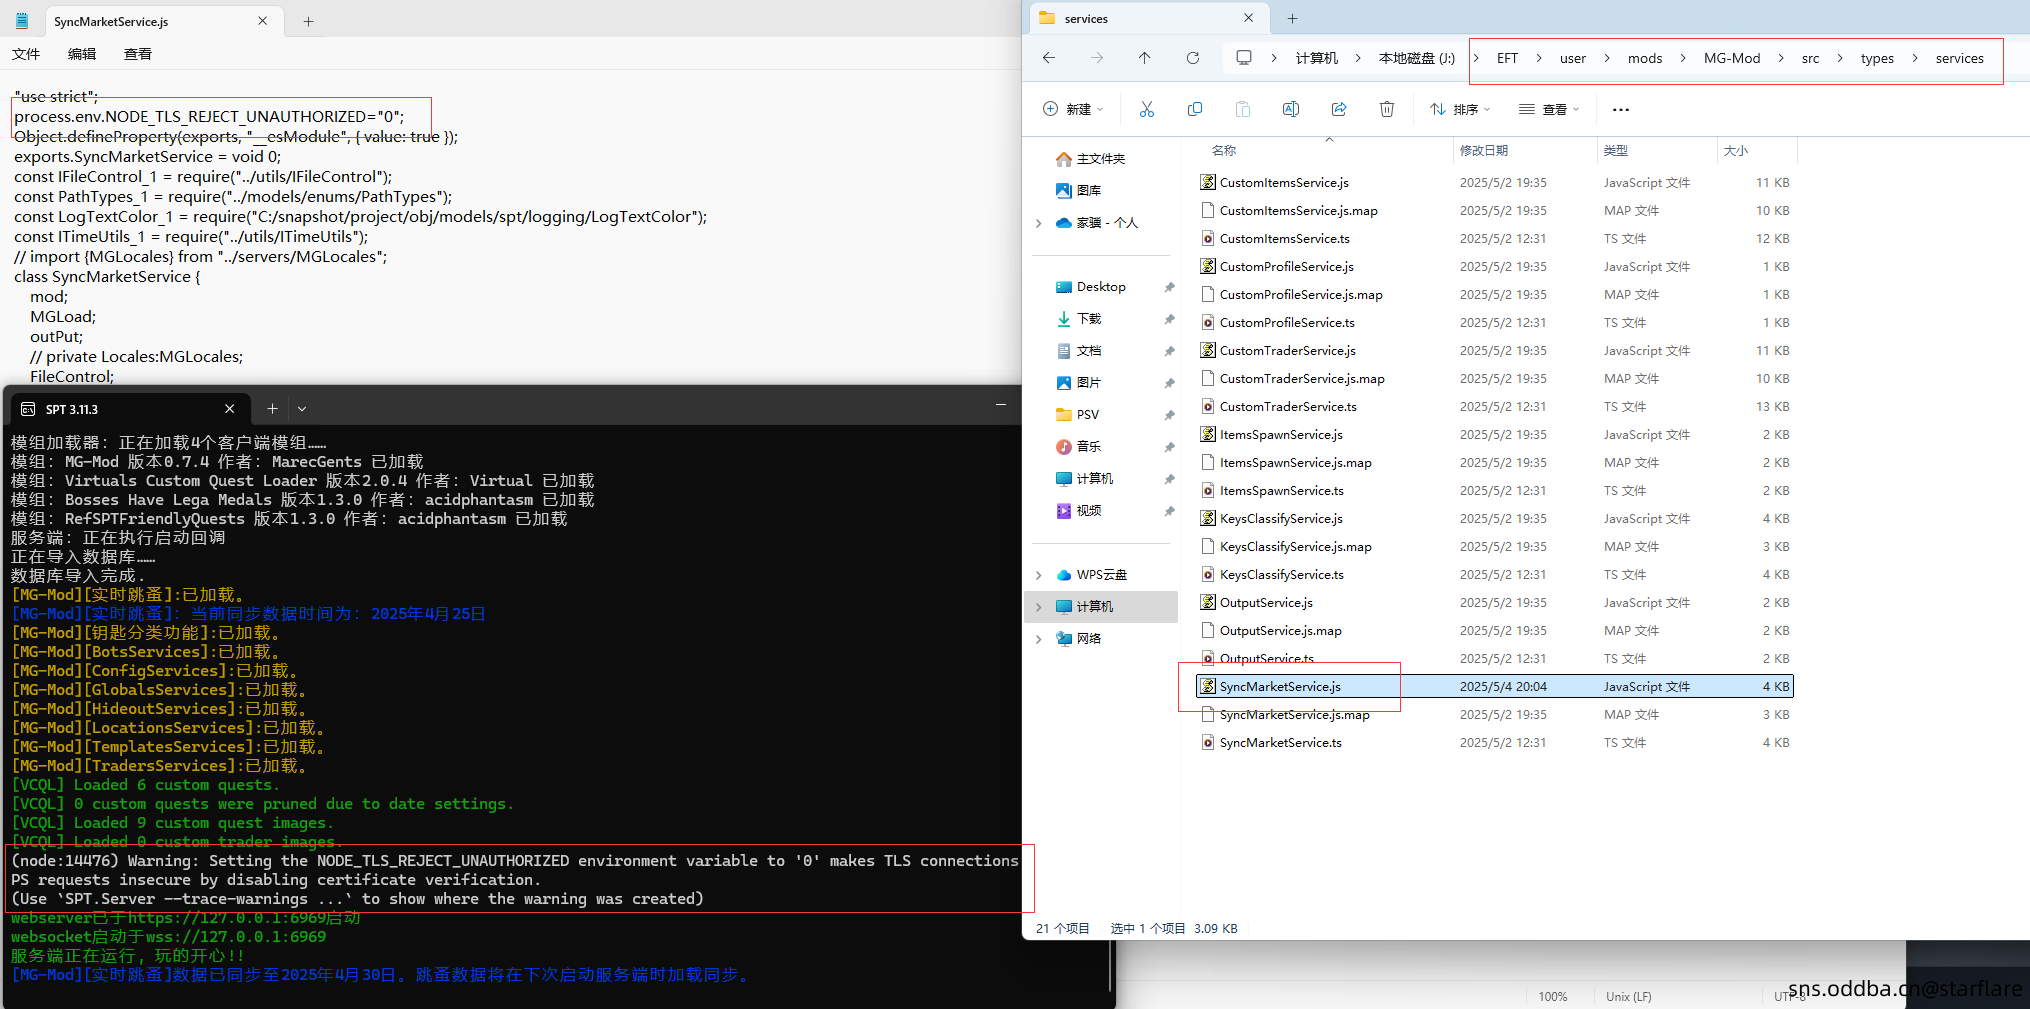Expand the 计算机 tree node in sidebar
This screenshot has width=2030, height=1009.
(1039, 607)
